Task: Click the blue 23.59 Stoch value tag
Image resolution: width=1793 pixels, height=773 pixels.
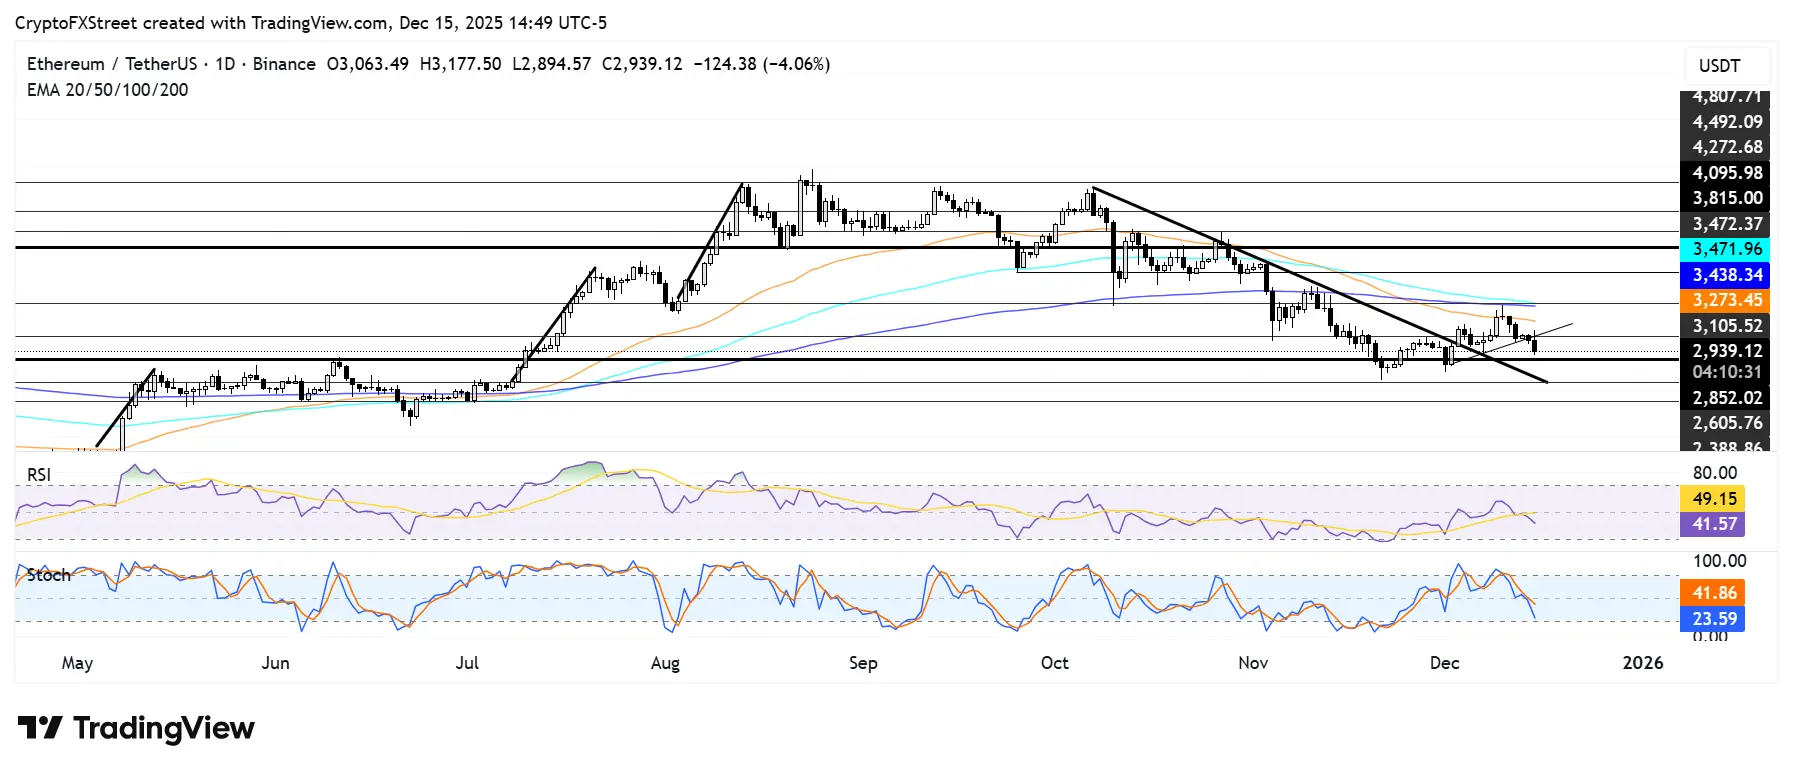Action: 1714,619
